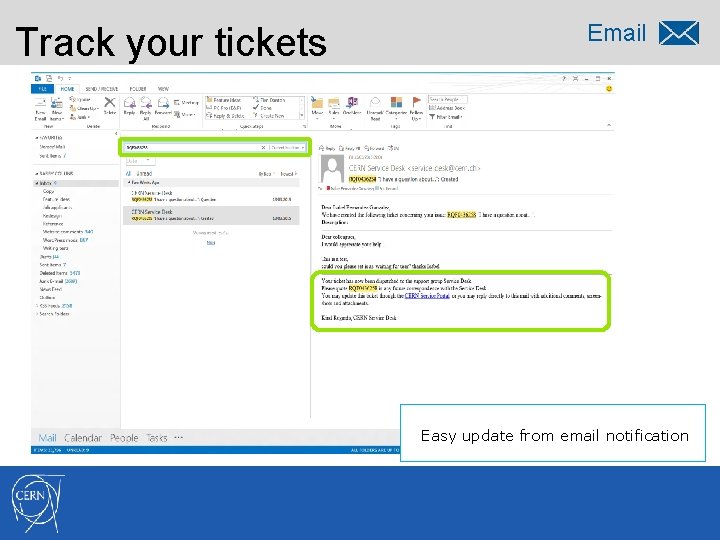This screenshot has height=540, width=720.
Task: Click the Done quick step checkmark
Action: [x=256, y=107]
